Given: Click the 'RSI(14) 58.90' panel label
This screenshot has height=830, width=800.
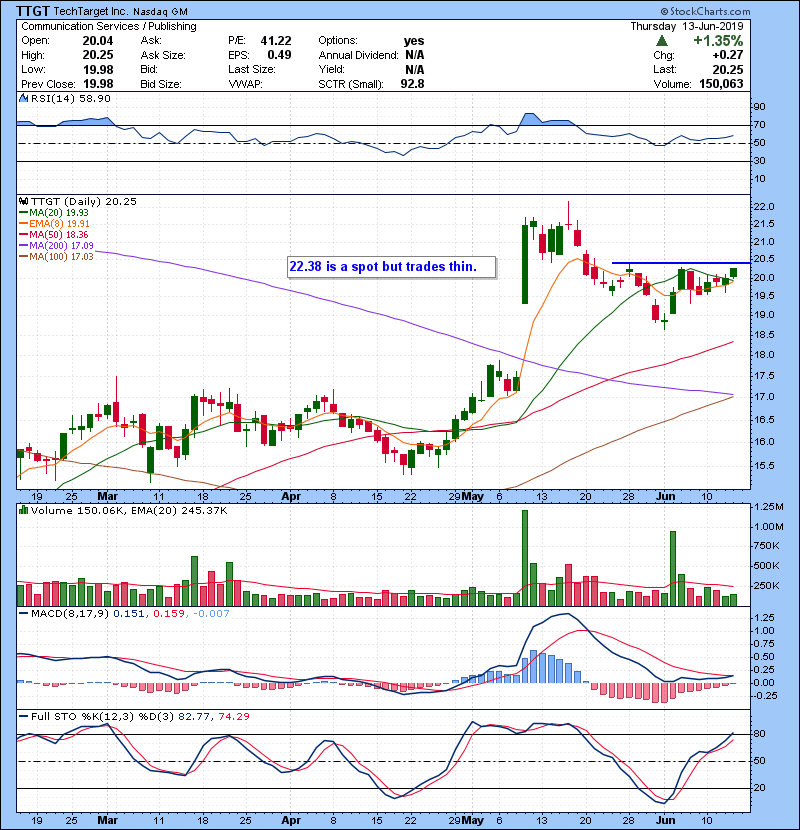Looking at the screenshot, I should [x=70, y=98].
